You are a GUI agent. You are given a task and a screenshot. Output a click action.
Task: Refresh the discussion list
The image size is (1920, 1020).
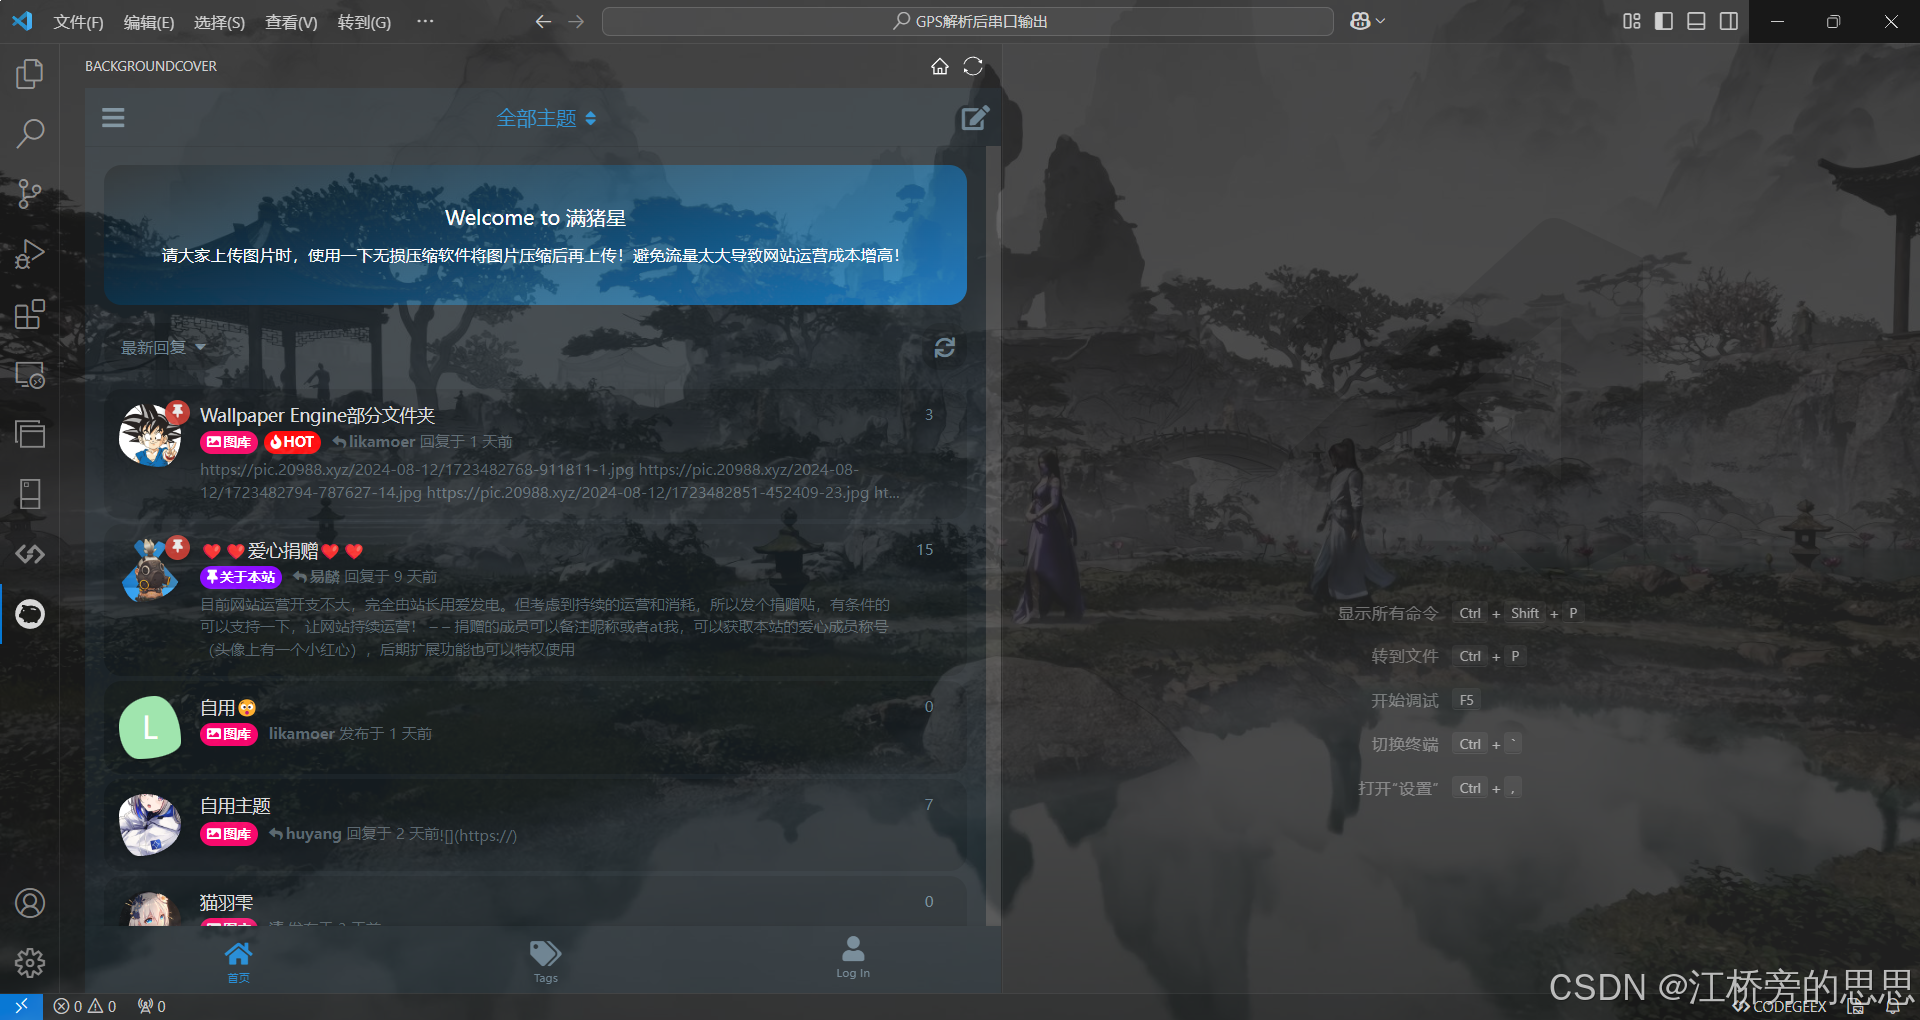coord(945,347)
